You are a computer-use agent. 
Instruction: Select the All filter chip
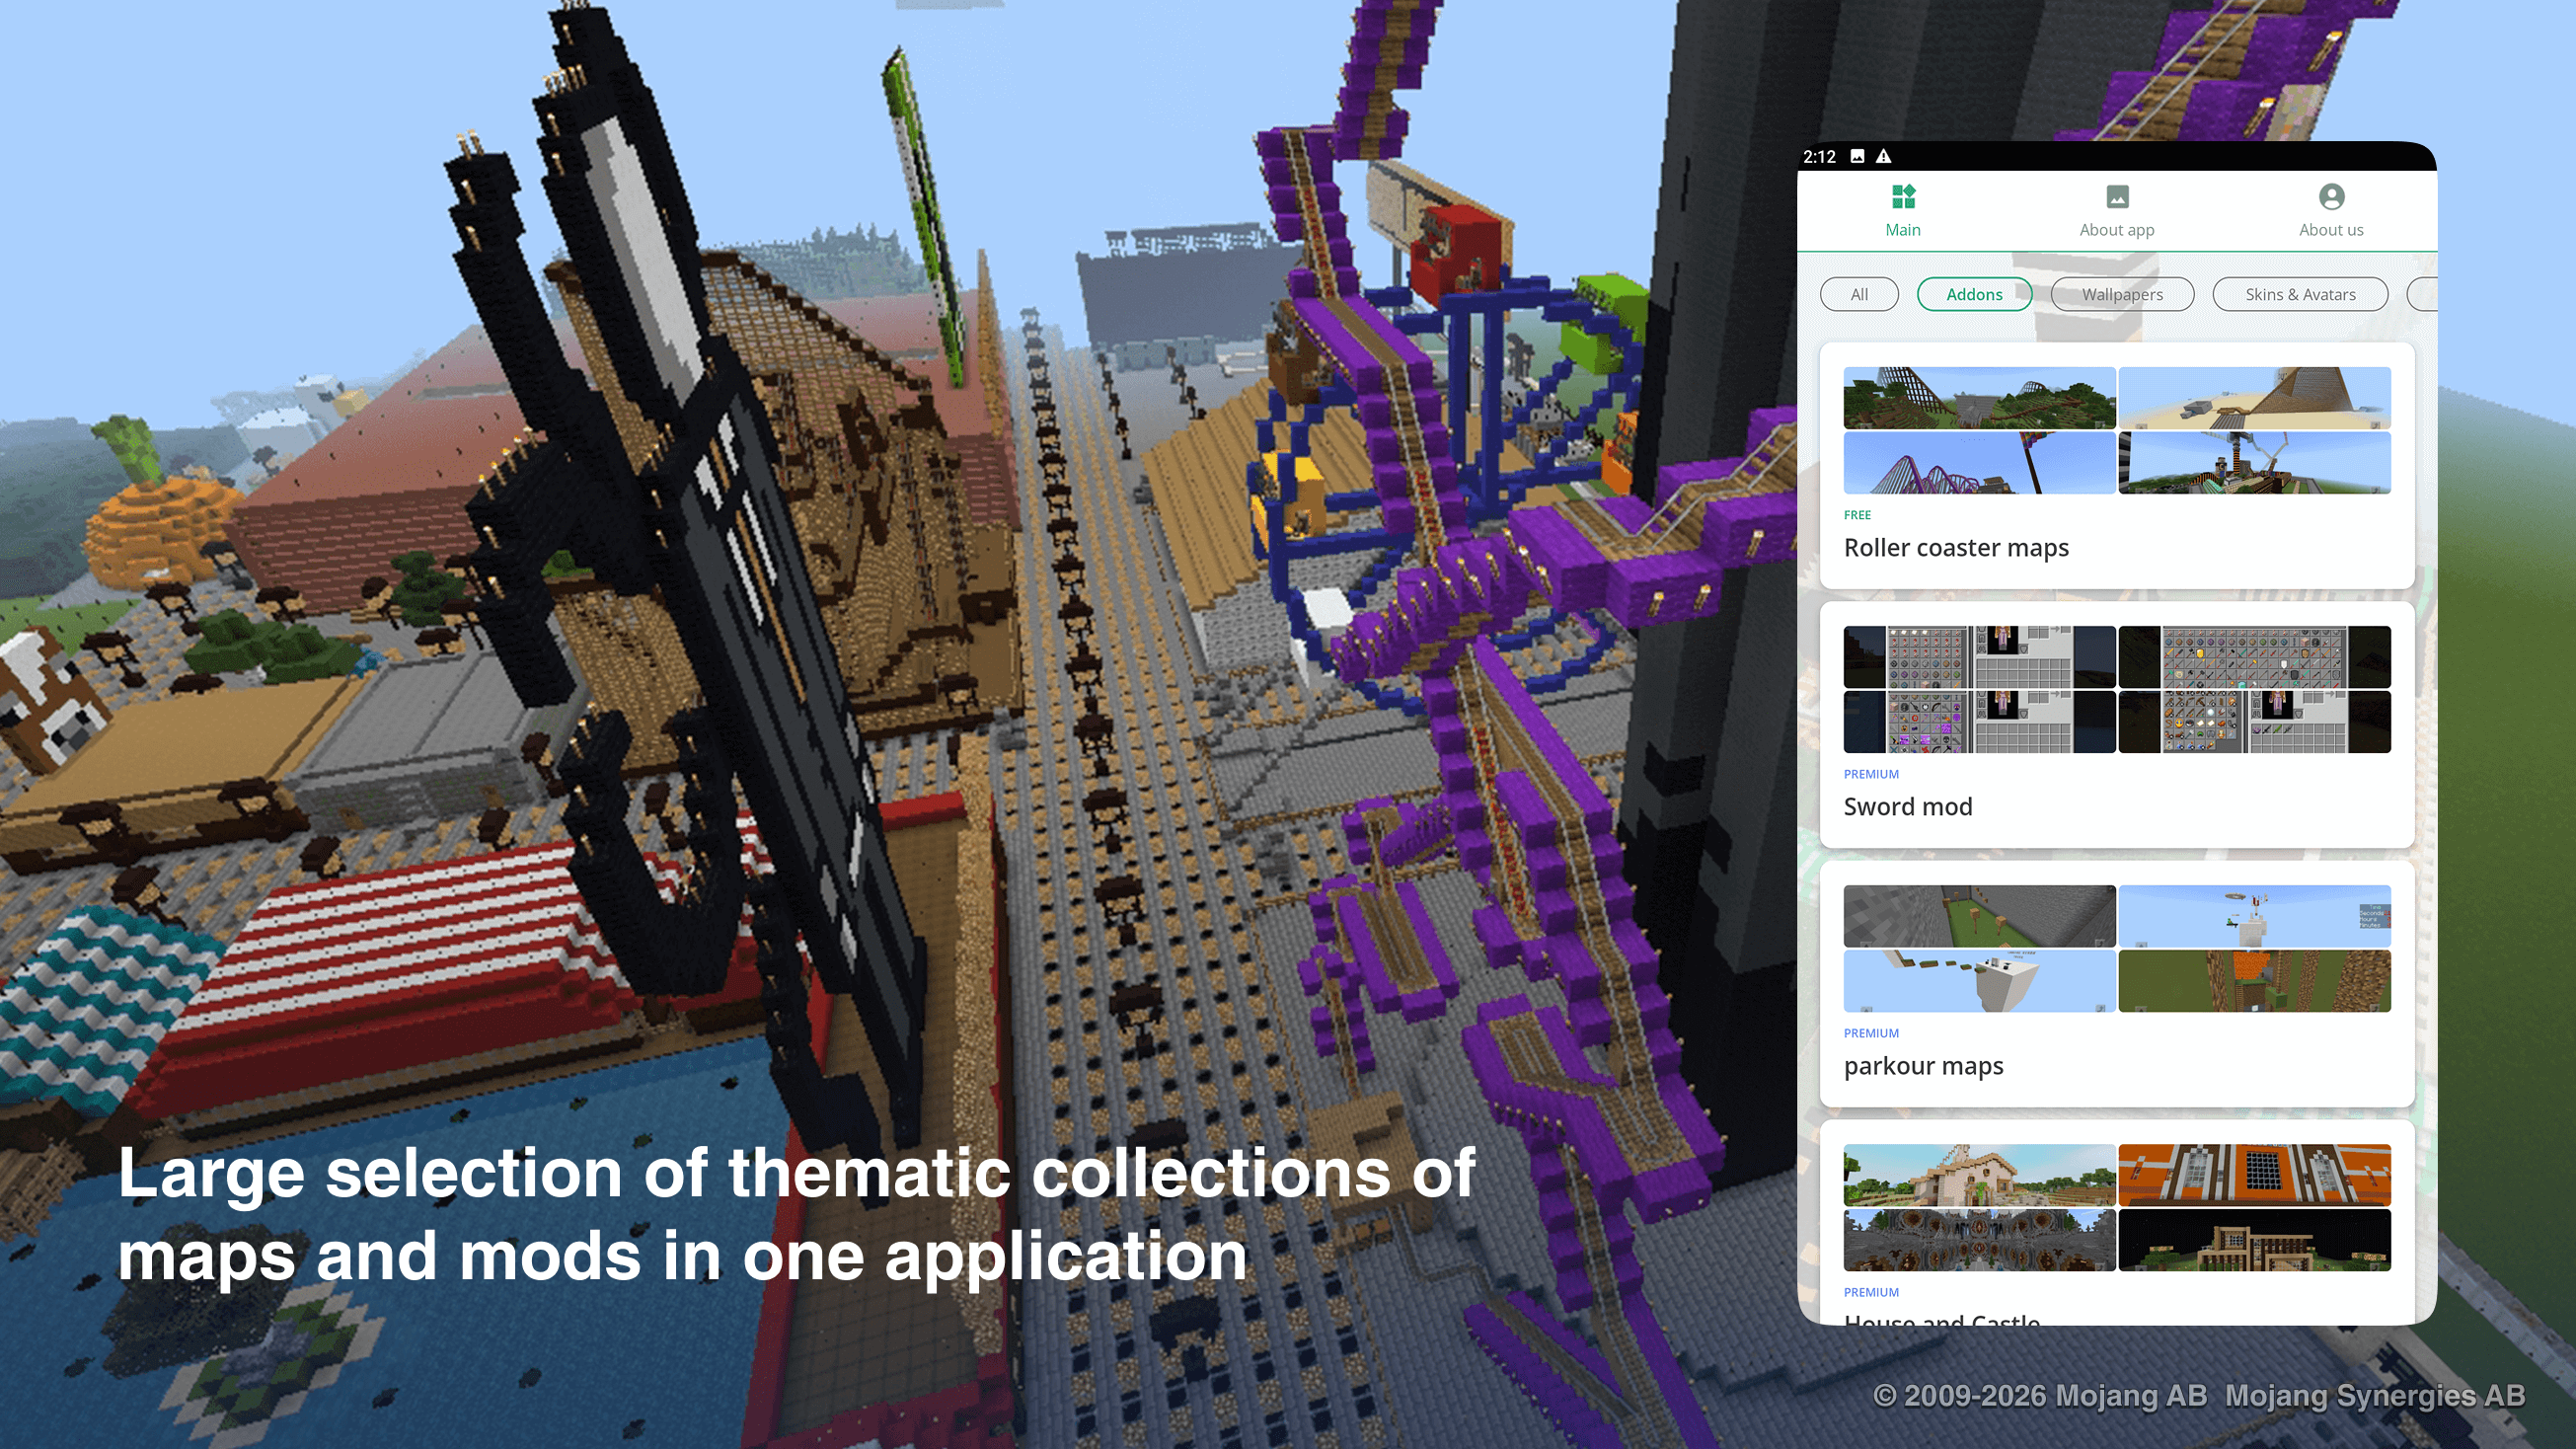pos(1859,294)
